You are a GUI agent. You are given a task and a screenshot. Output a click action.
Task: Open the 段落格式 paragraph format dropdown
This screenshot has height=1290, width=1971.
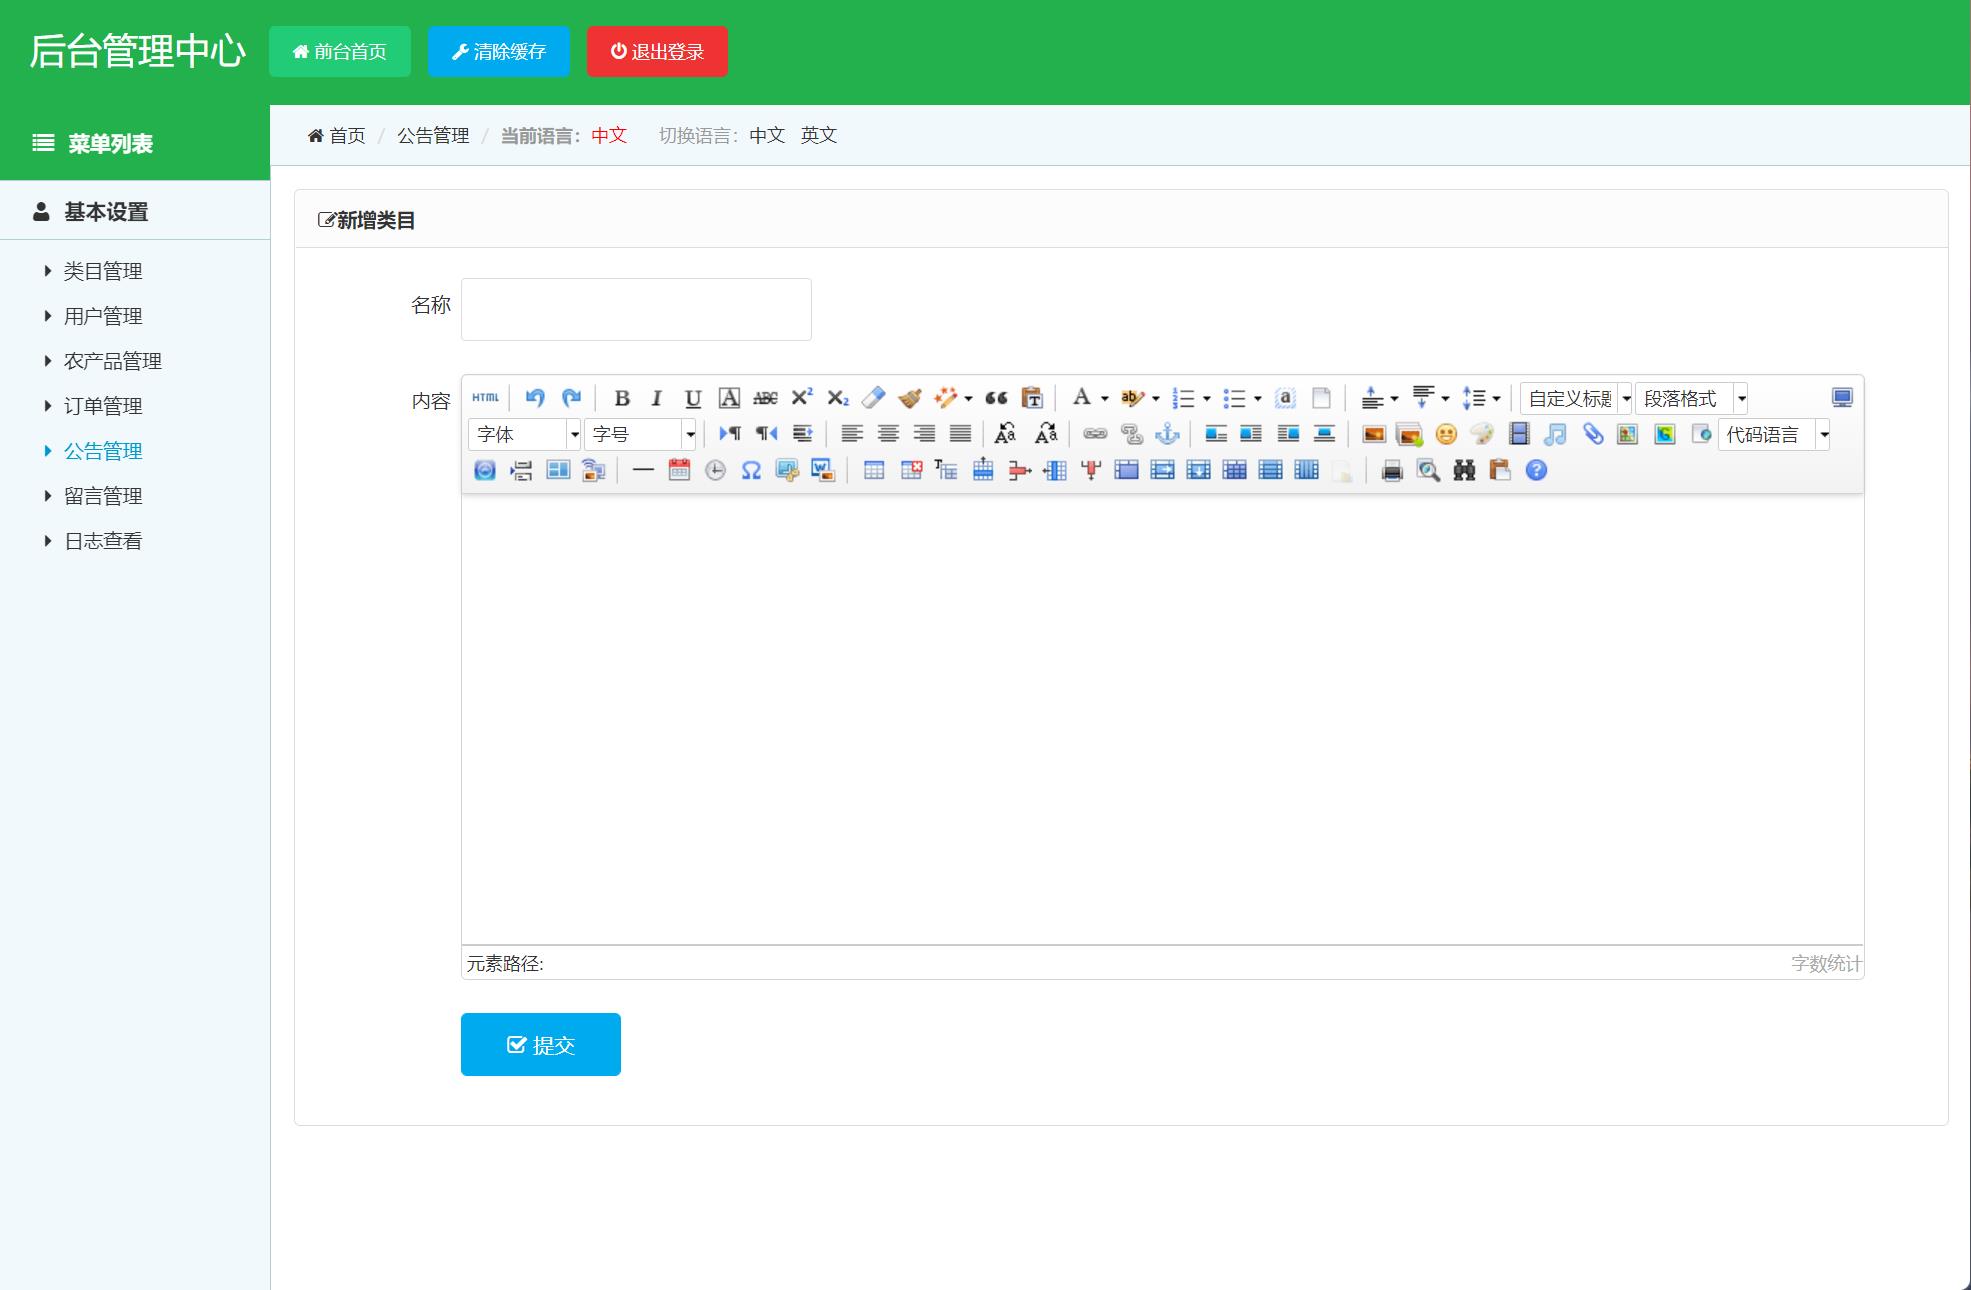pyautogui.click(x=1691, y=398)
